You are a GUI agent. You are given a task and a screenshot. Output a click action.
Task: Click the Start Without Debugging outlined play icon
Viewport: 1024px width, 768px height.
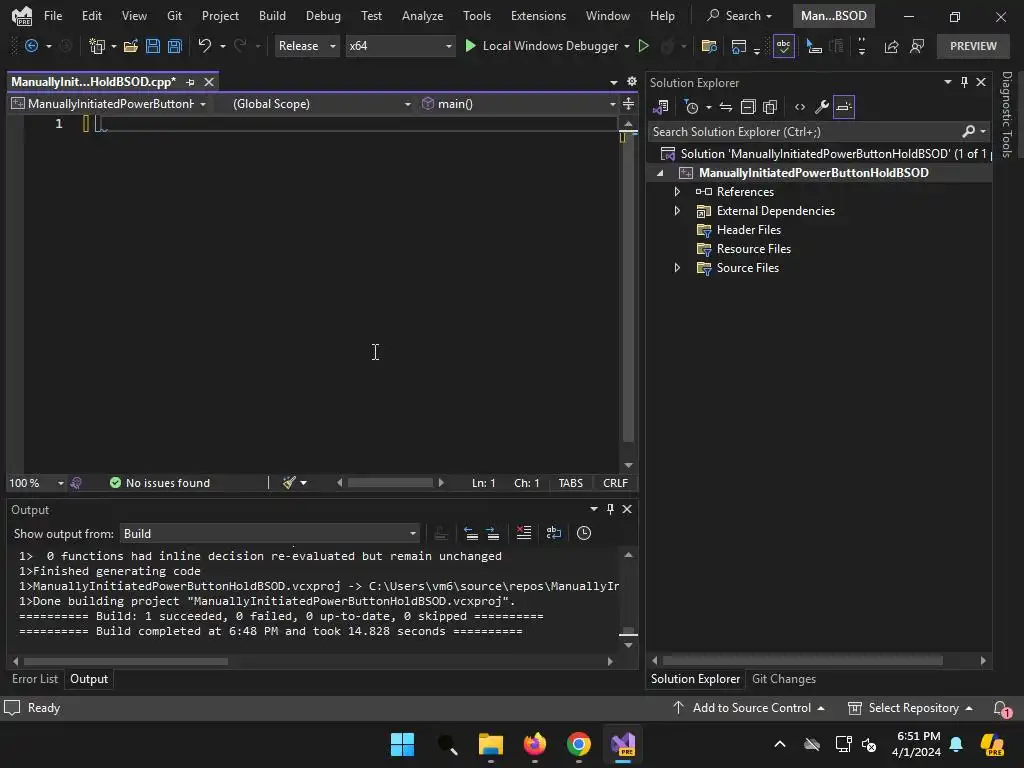pyautogui.click(x=643, y=46)
